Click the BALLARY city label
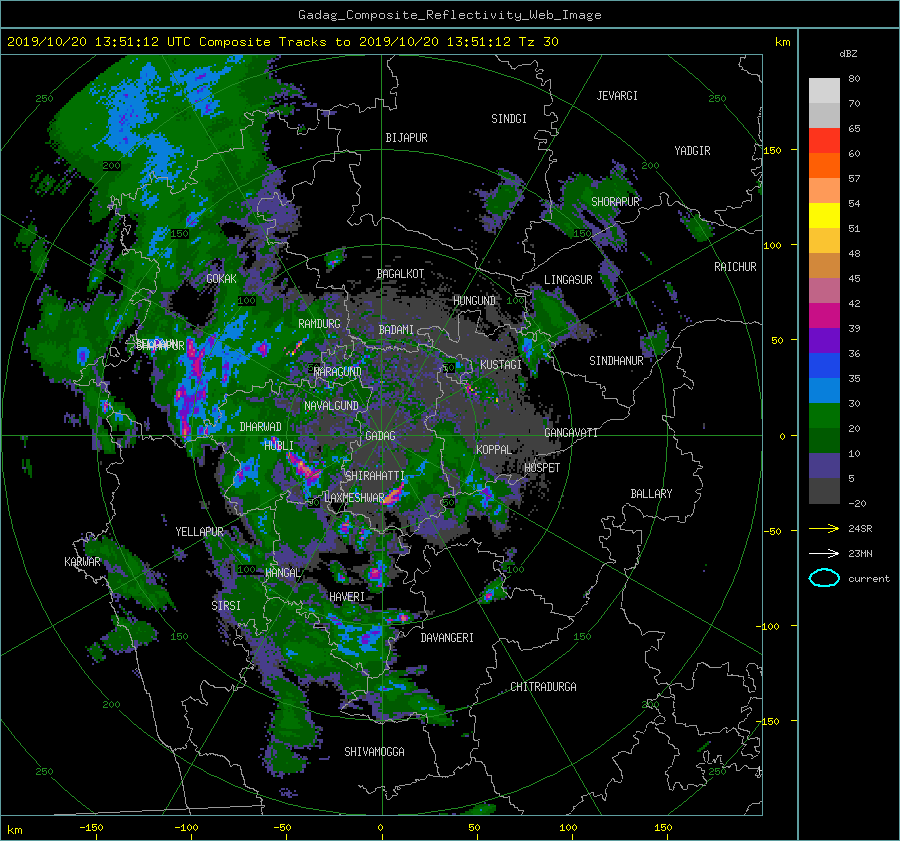The width and height of the screenshot is (900, 841). pos(651,494)
